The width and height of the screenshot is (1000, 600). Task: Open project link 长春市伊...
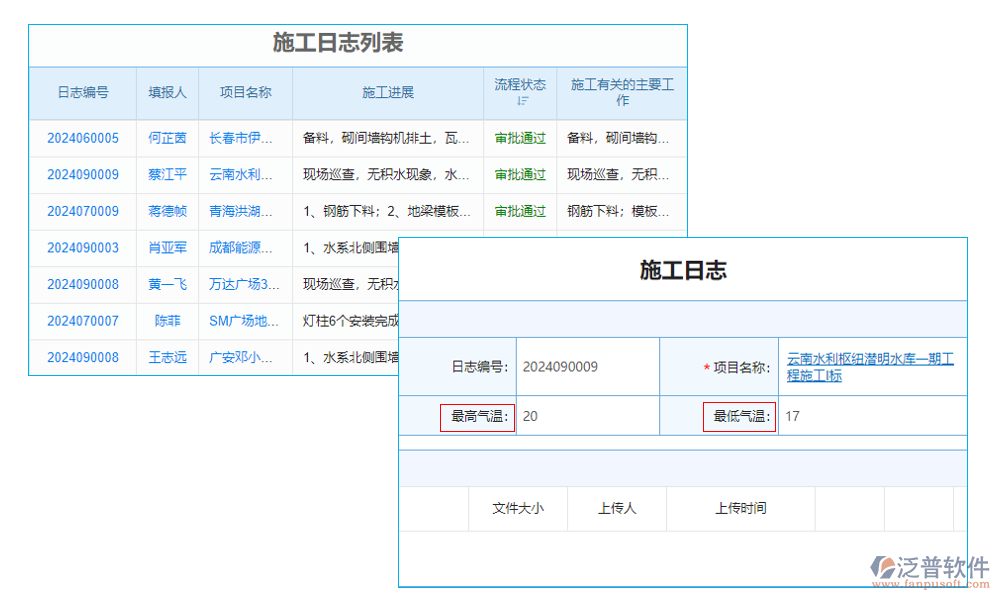pos(242,138)
